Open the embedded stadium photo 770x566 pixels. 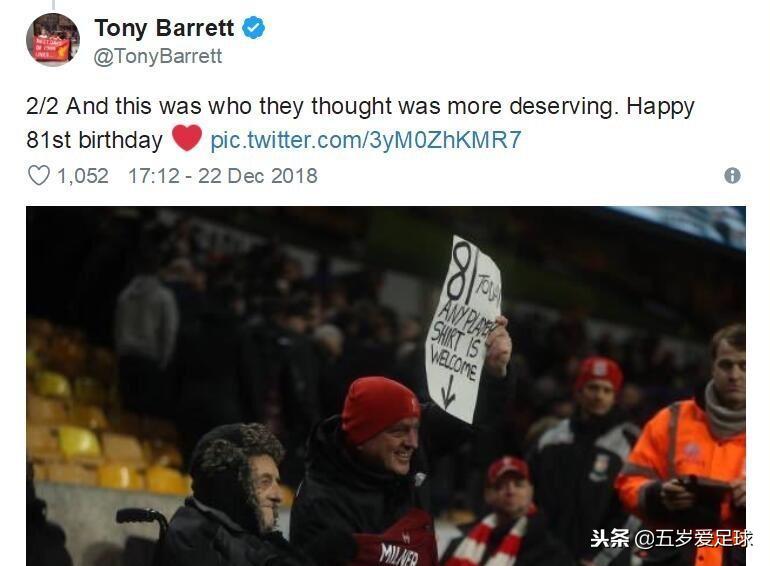[385, 386]
